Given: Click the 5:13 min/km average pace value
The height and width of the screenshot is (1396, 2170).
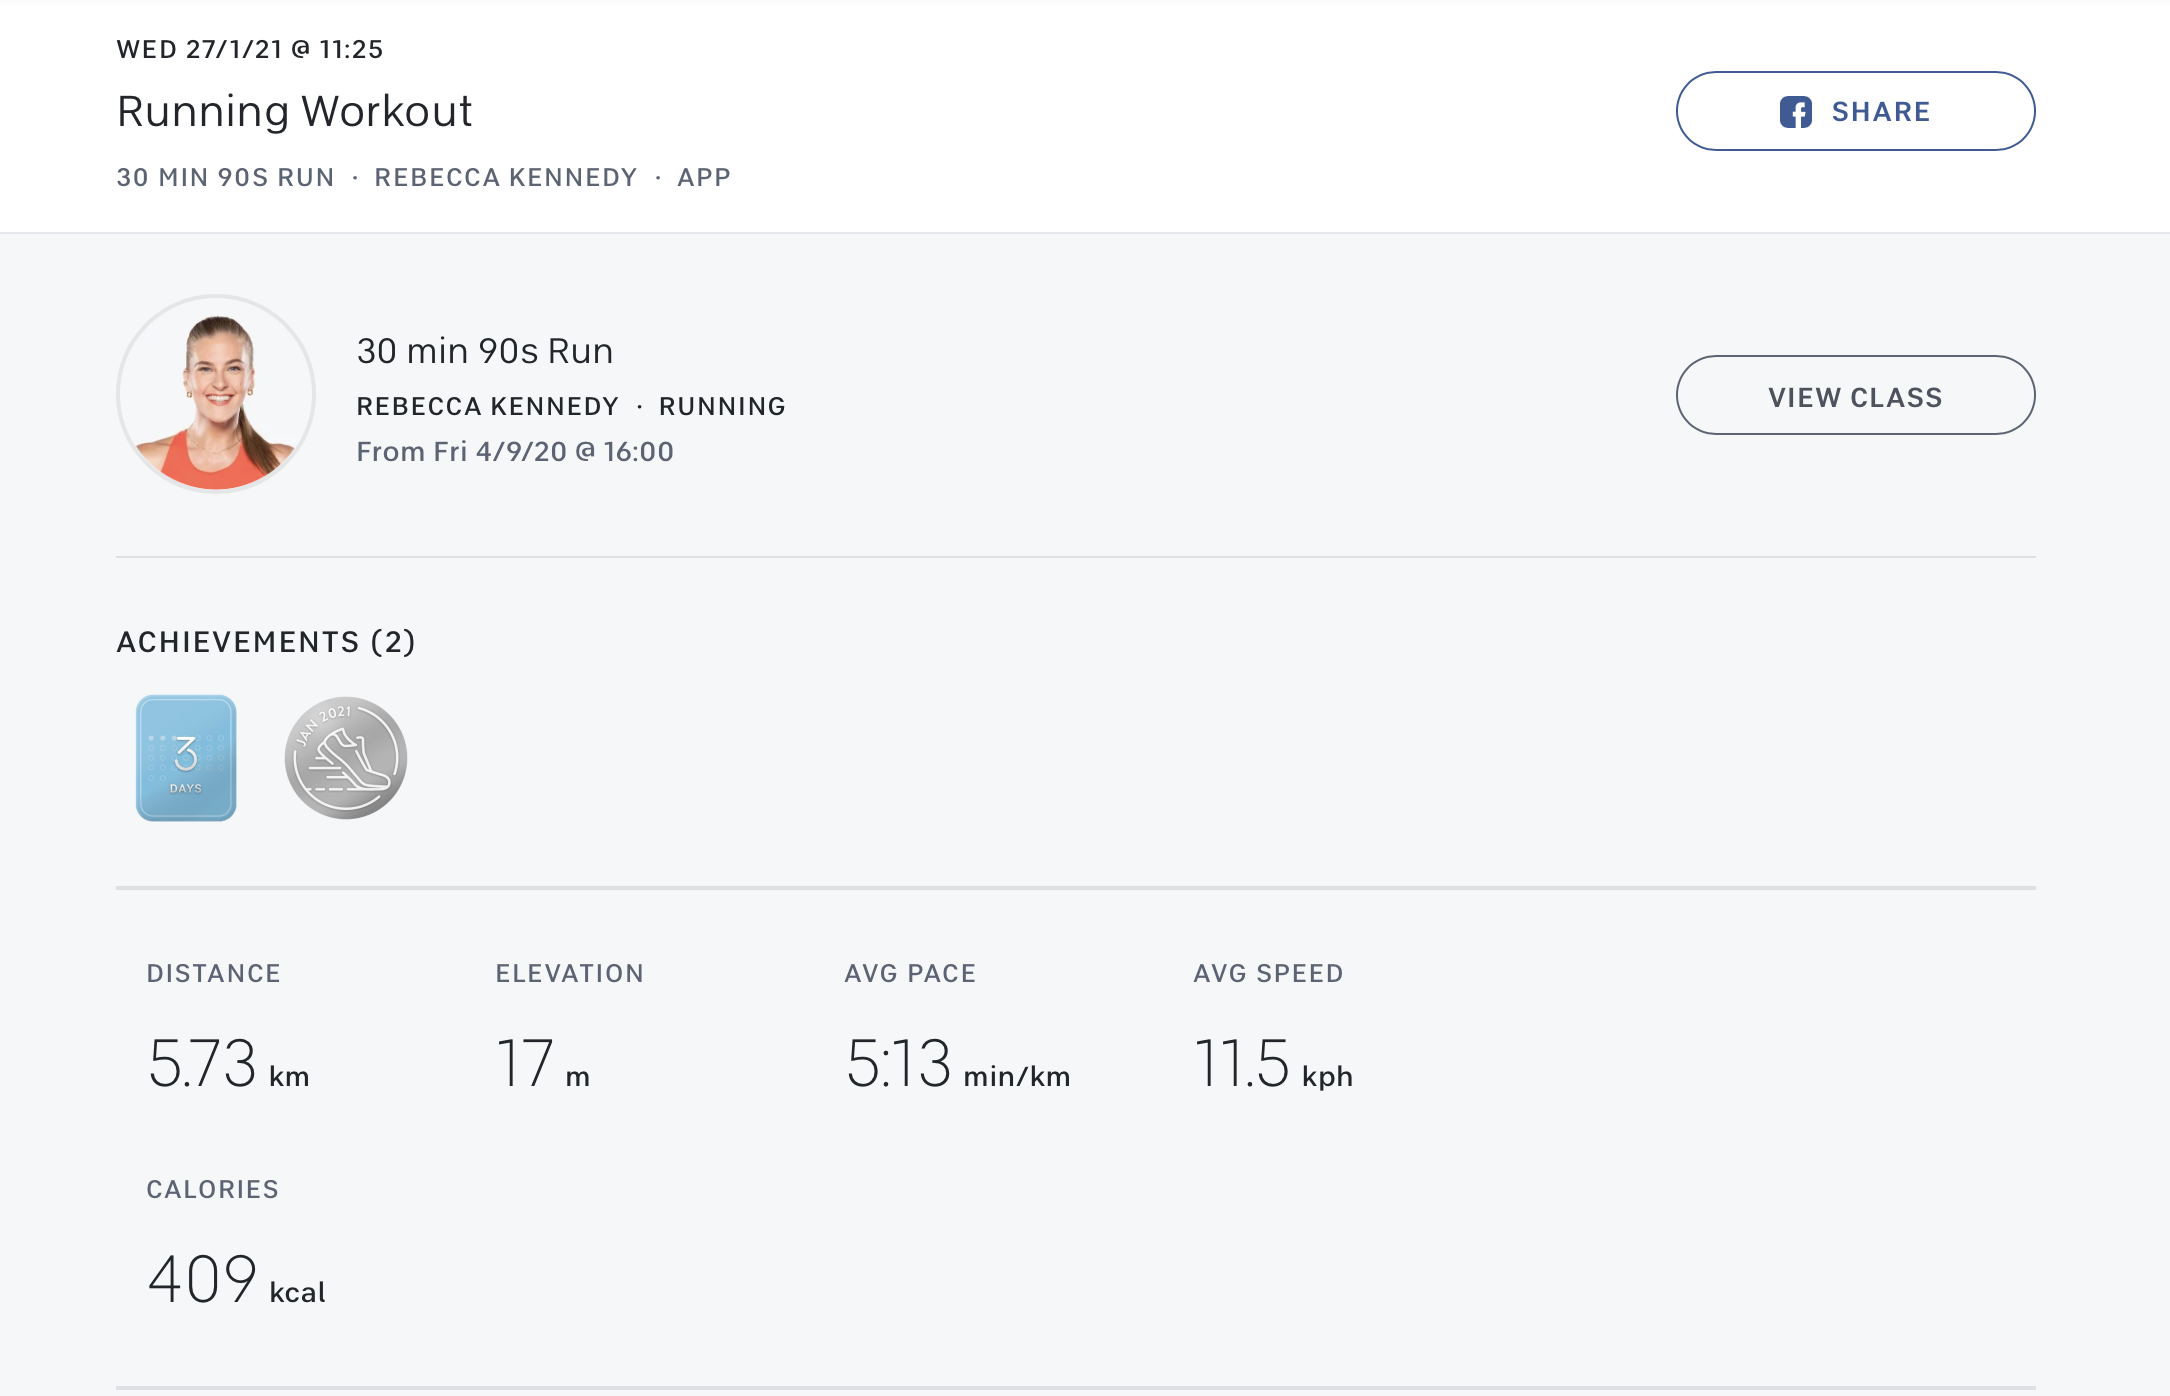Looking at the screenshot, I should 957,1063.
